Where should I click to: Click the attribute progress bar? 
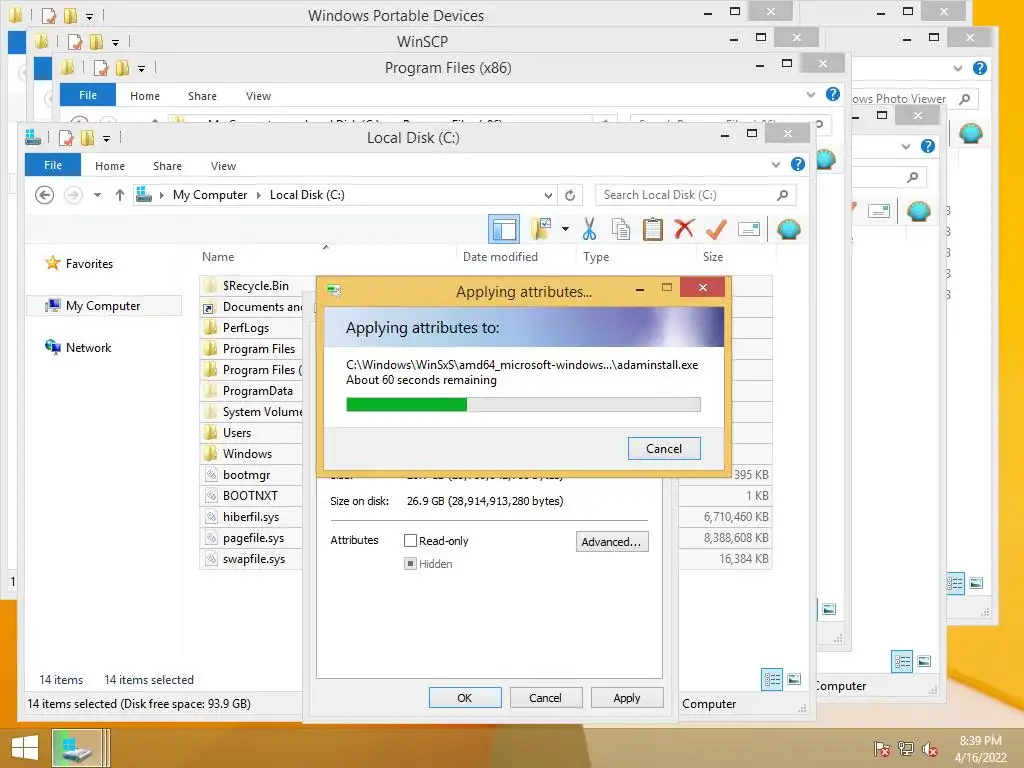click(x=523, y=405)
